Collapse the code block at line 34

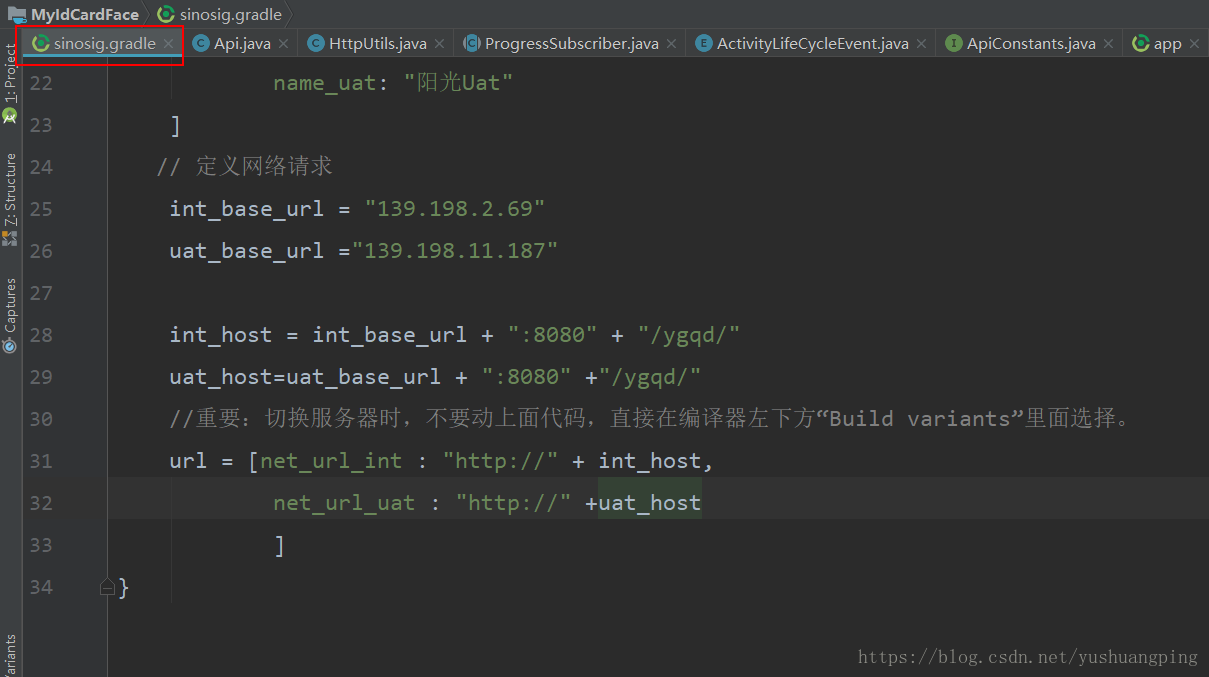[107, 587]
